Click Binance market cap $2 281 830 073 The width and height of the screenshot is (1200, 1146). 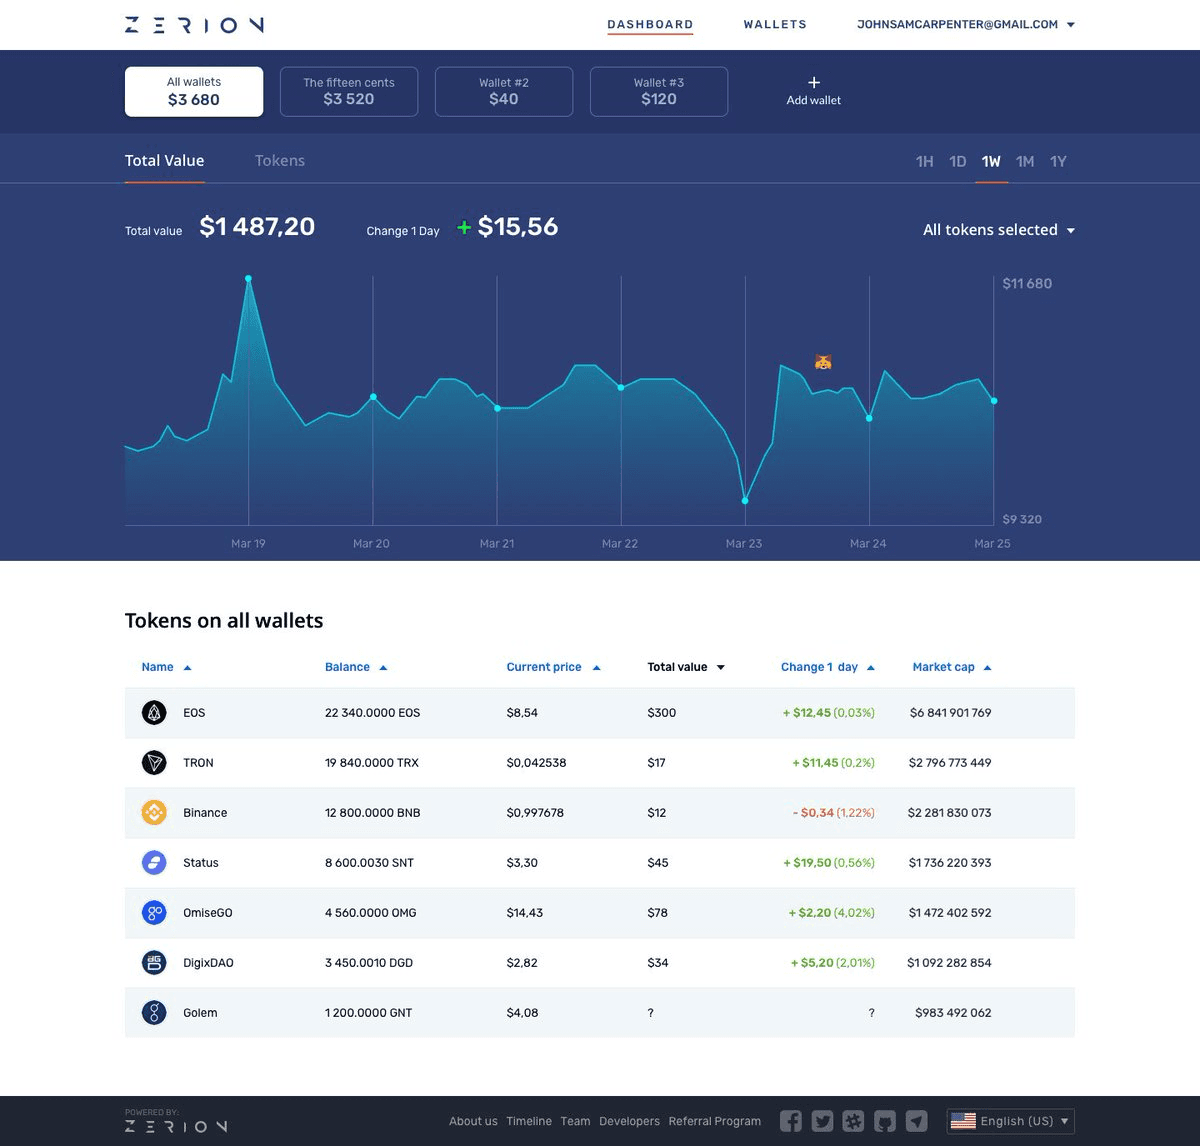pos(950,813)
